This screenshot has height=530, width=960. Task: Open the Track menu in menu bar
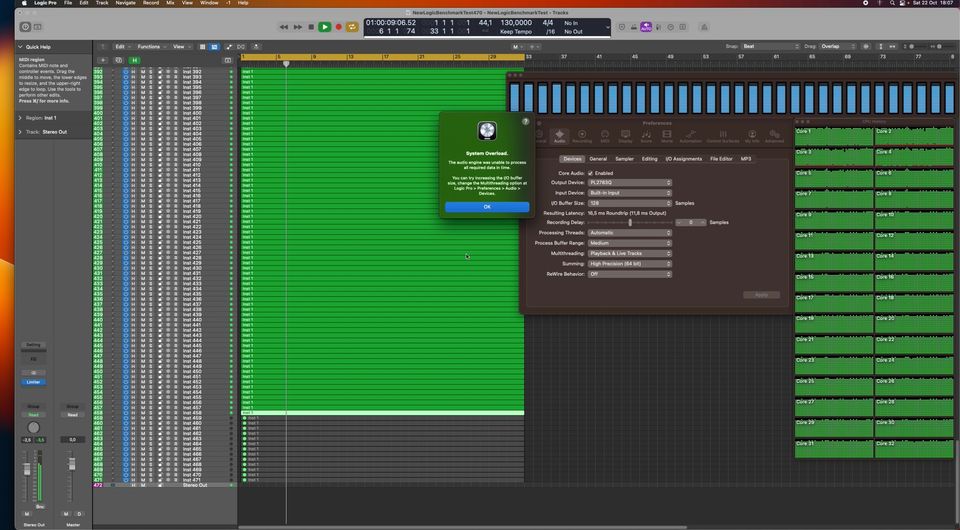(x=102, y=3)
